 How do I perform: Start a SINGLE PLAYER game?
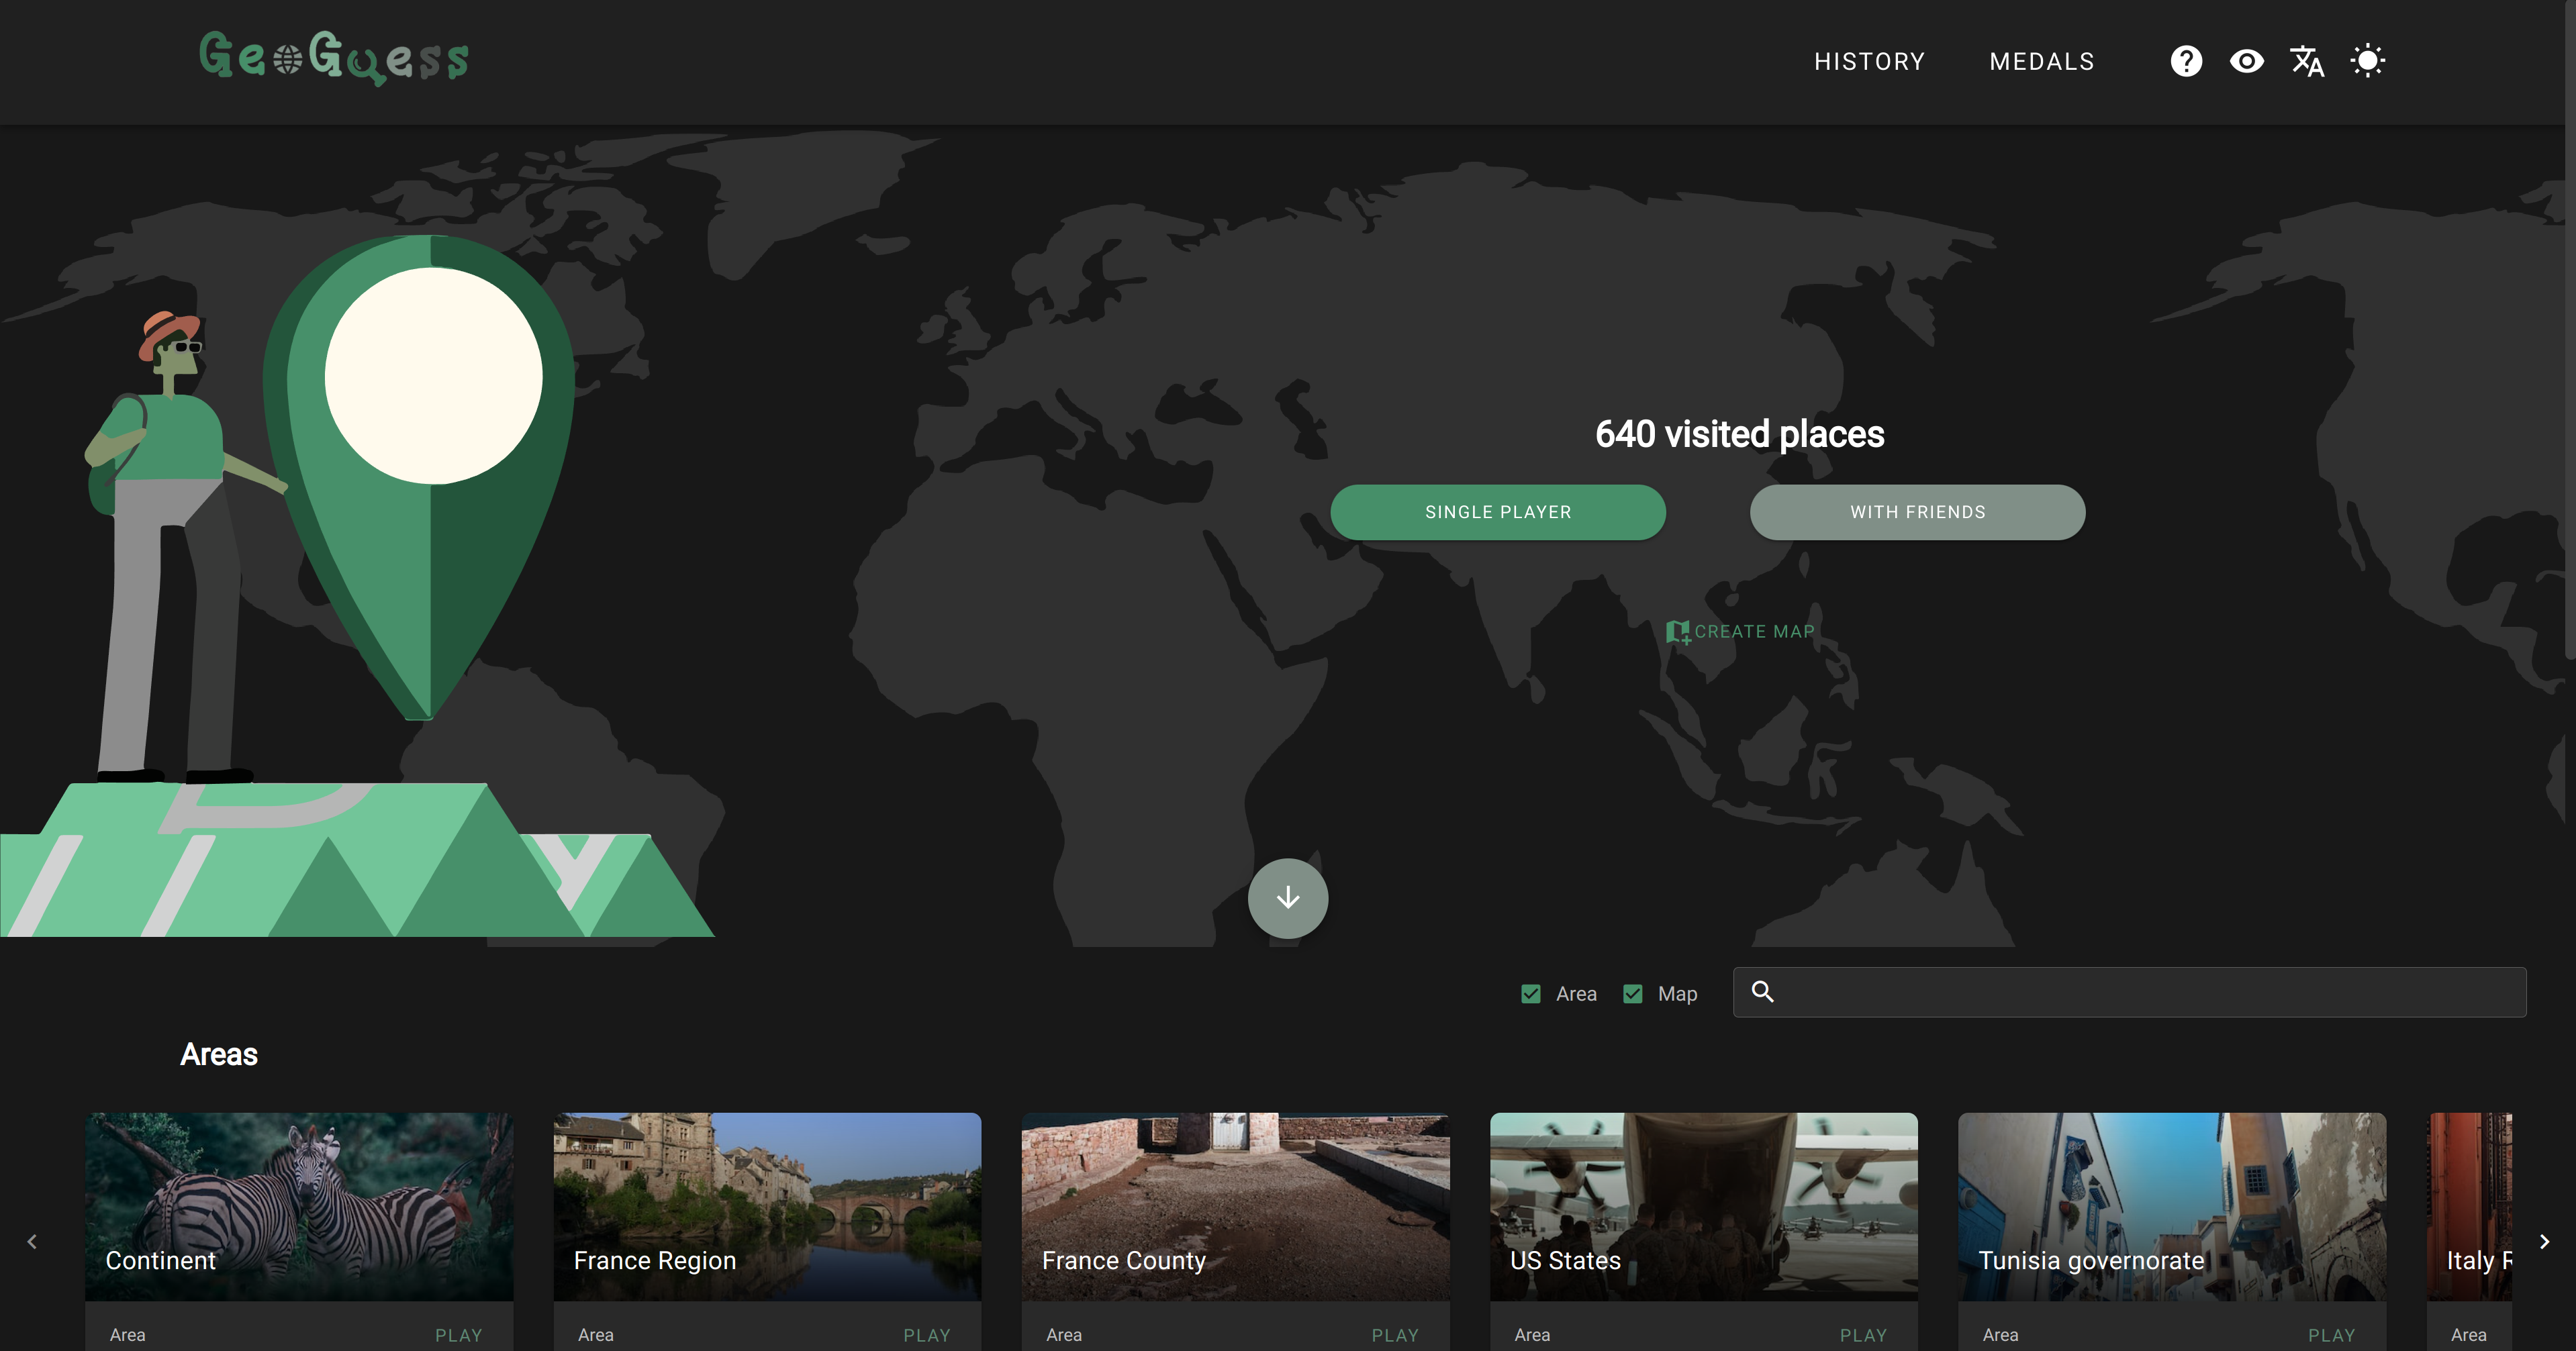pyautogui.click(x=1497, y=511)
